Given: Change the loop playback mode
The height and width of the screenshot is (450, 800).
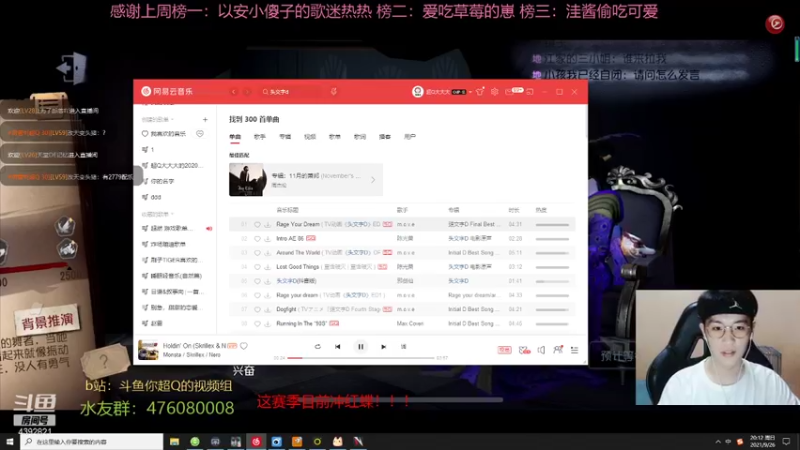Looking at the screenshot, I should [x=317, y=347].
